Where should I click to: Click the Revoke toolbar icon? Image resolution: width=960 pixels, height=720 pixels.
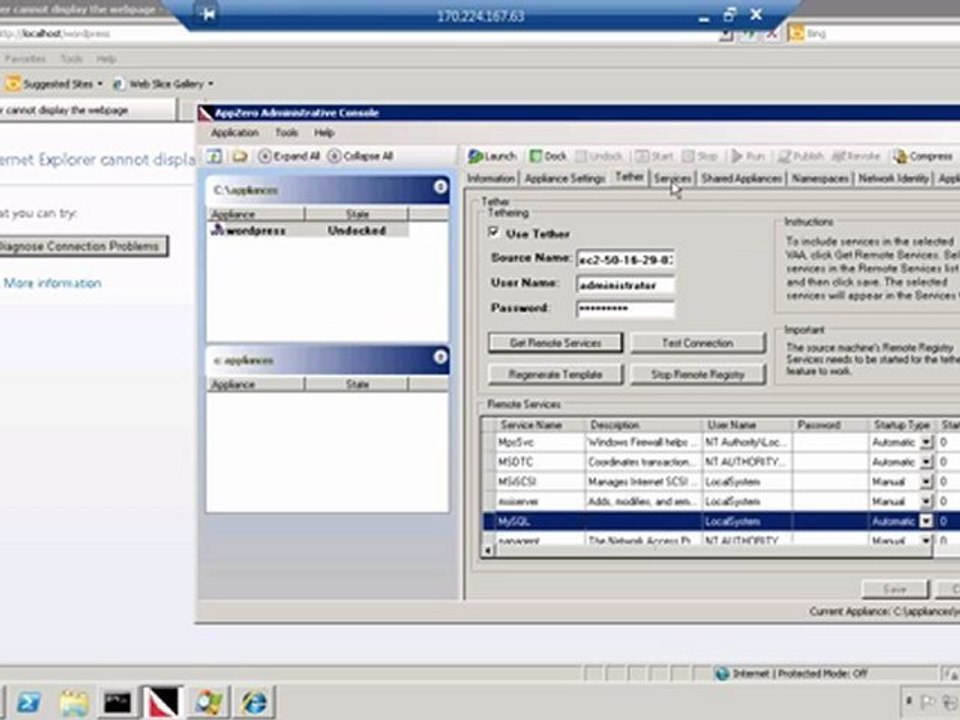tap(839, 156)
